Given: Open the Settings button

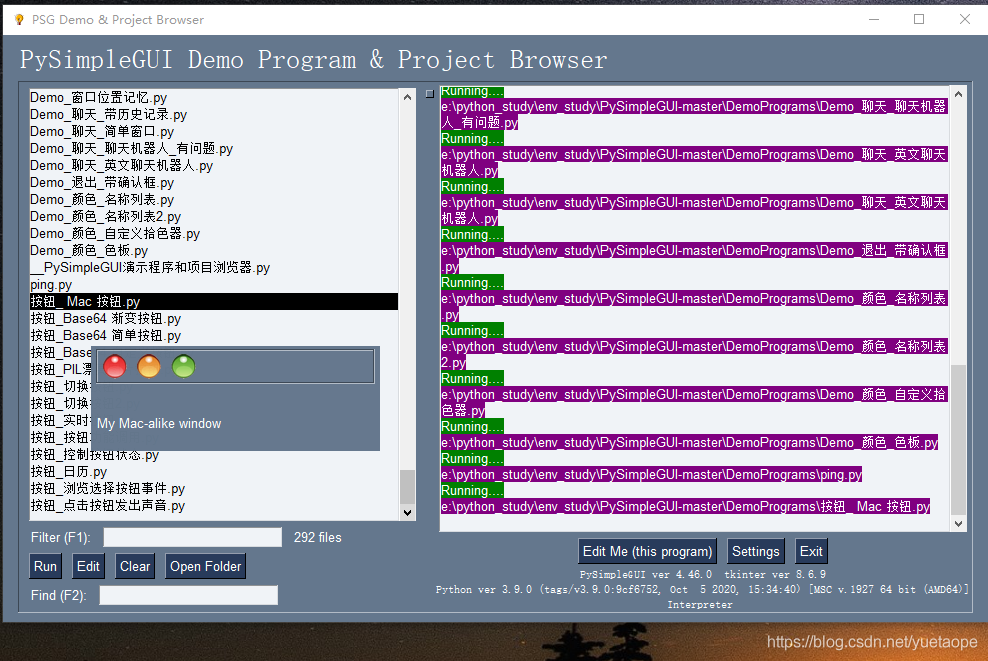Looking at the screenshot, I should (x=755, y=551).
